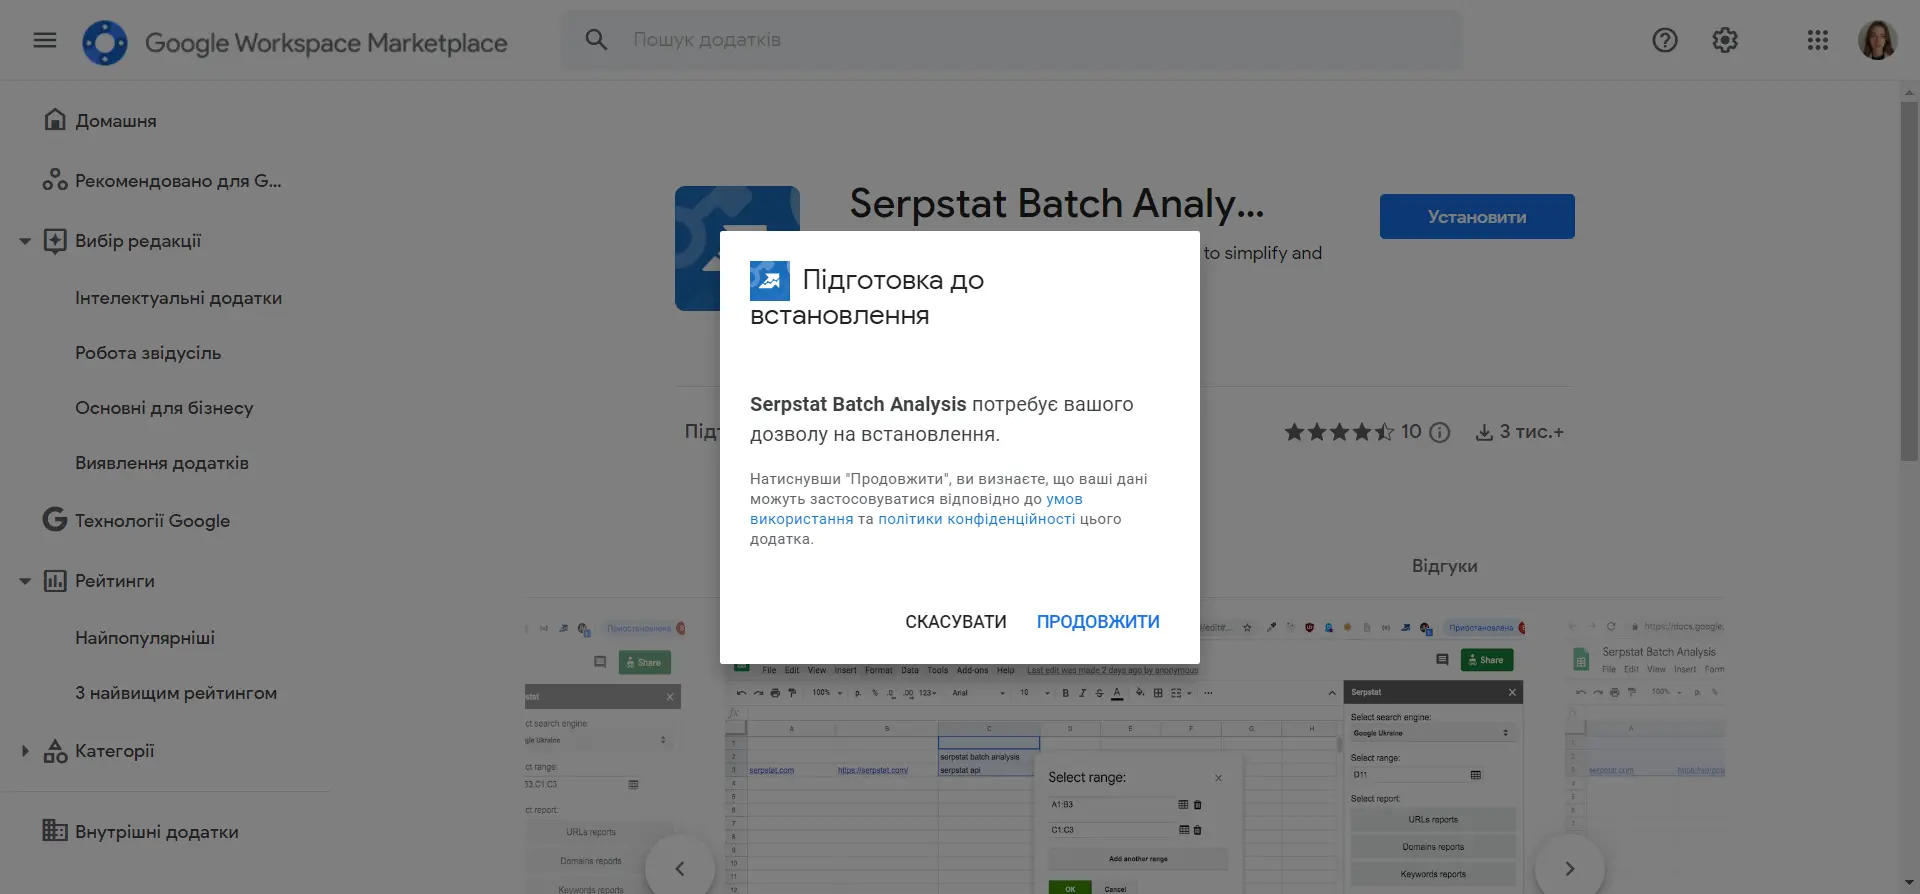
Task: Click the Serpstat icon in the dialog
Action: click(770, 281)
